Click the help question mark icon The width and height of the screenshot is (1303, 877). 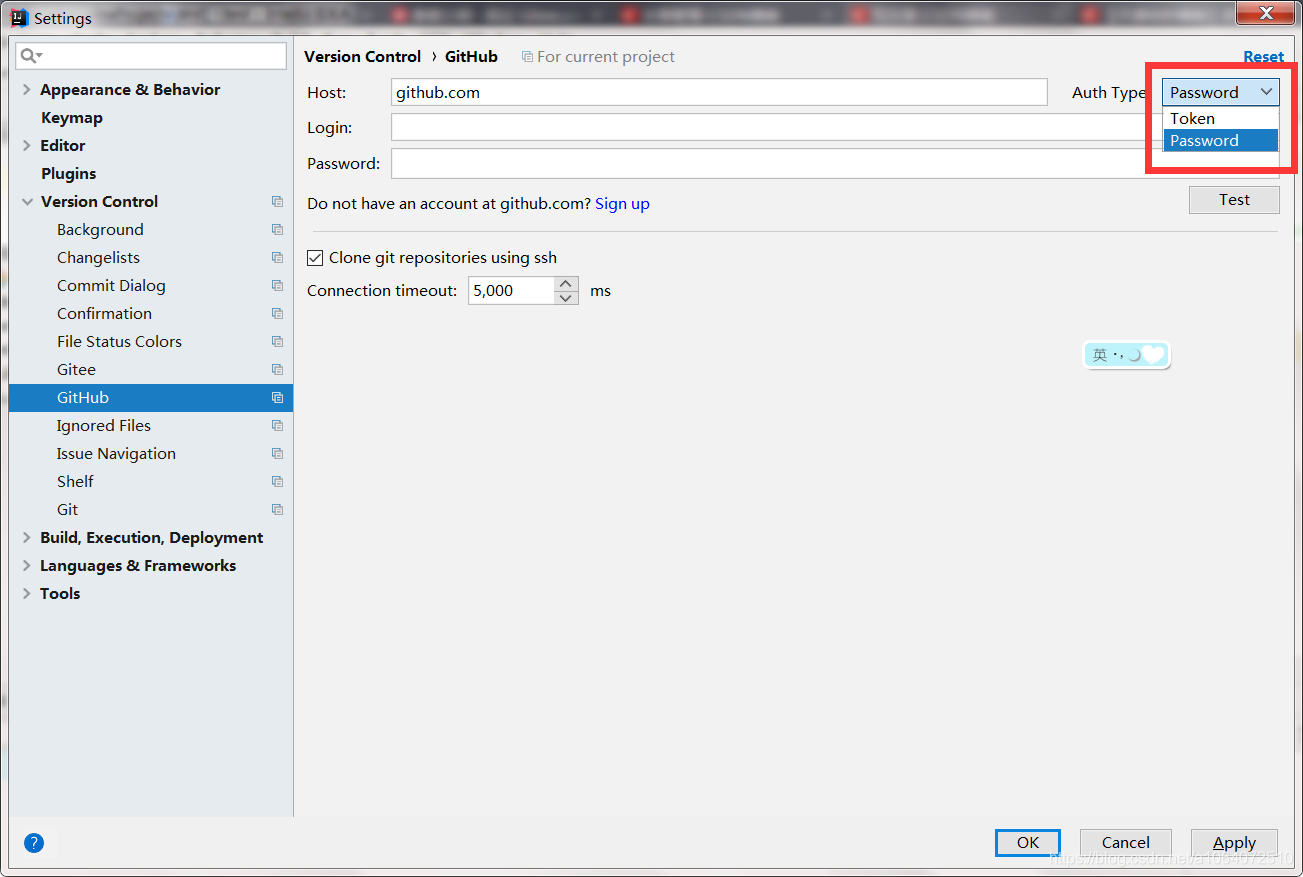click(34, 843)
